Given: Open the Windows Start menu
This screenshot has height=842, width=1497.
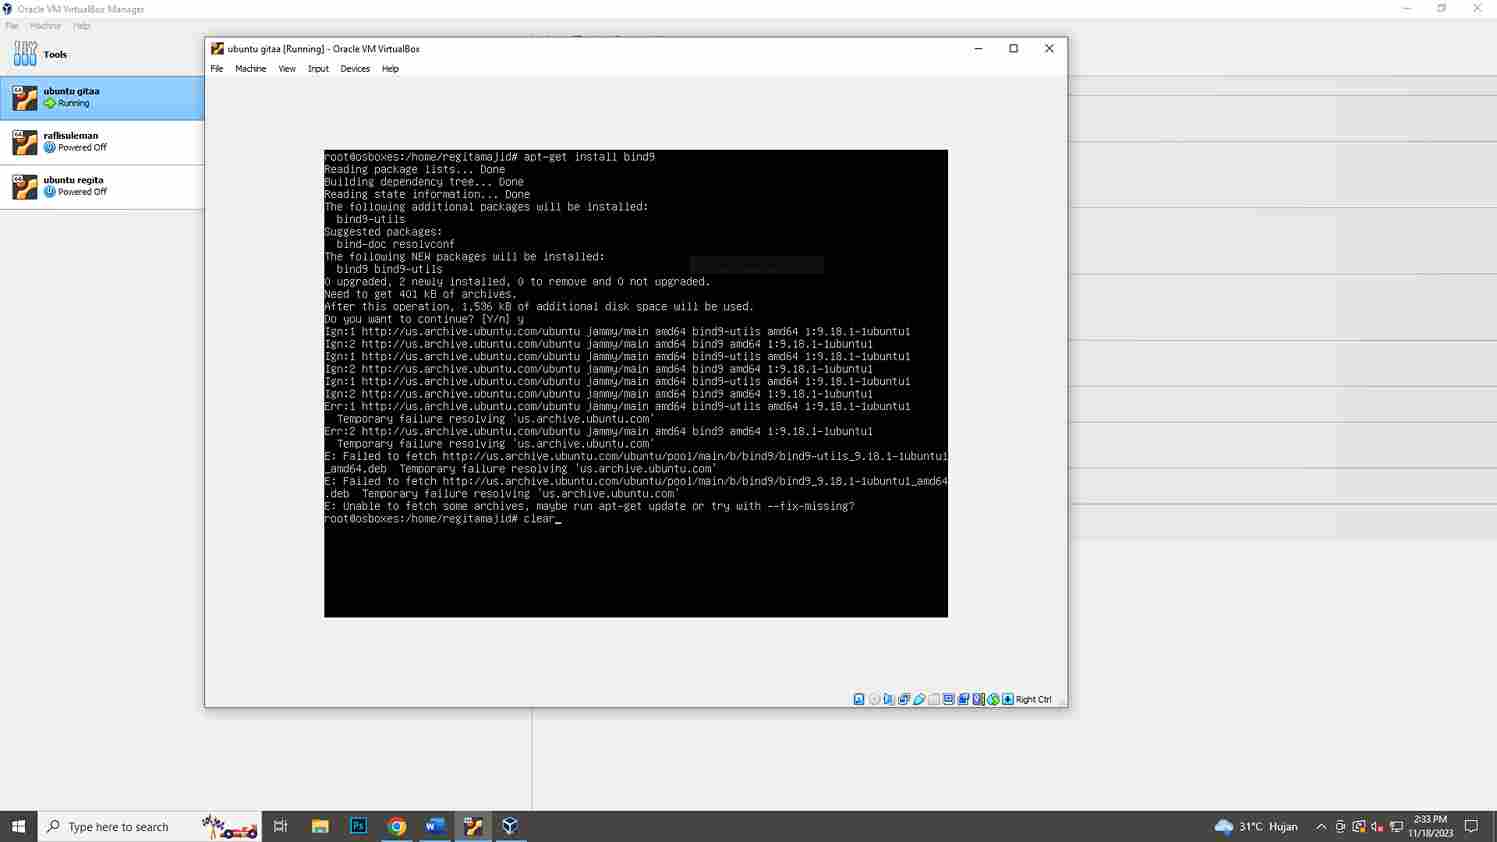Looking at the screenshot, I should point(18,826).
